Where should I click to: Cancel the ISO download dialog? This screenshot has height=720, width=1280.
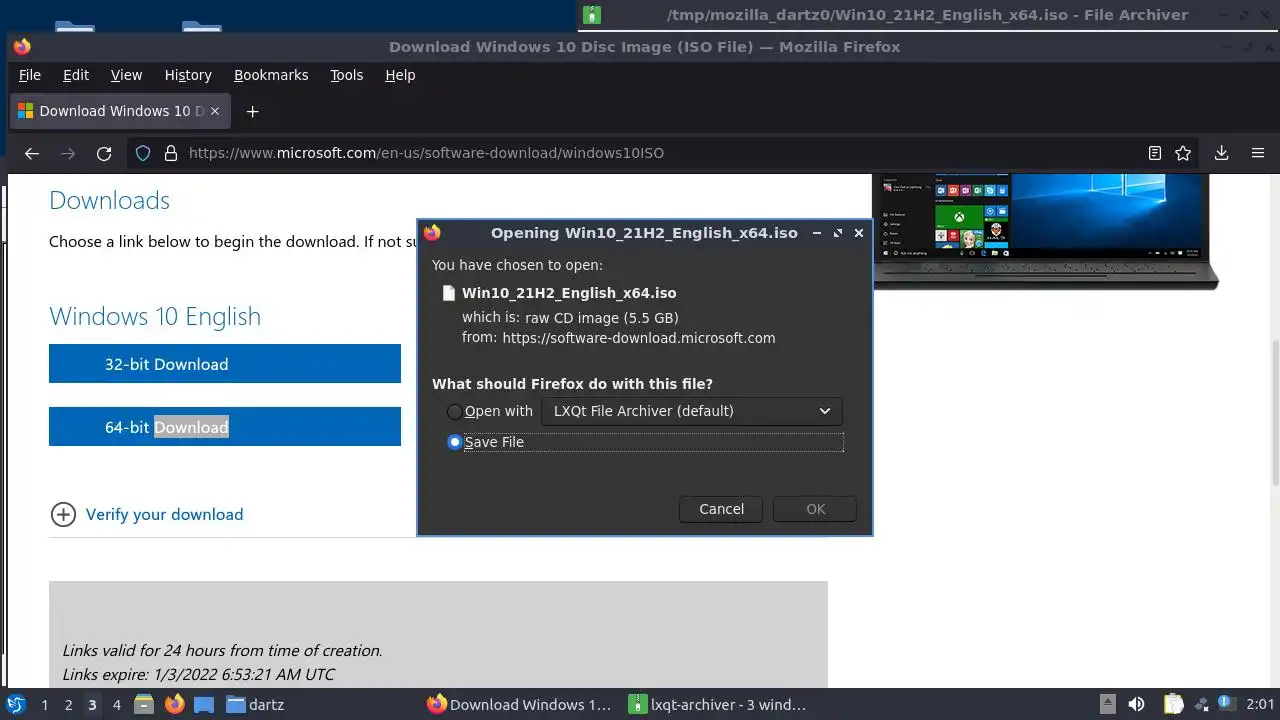[721, 509]
